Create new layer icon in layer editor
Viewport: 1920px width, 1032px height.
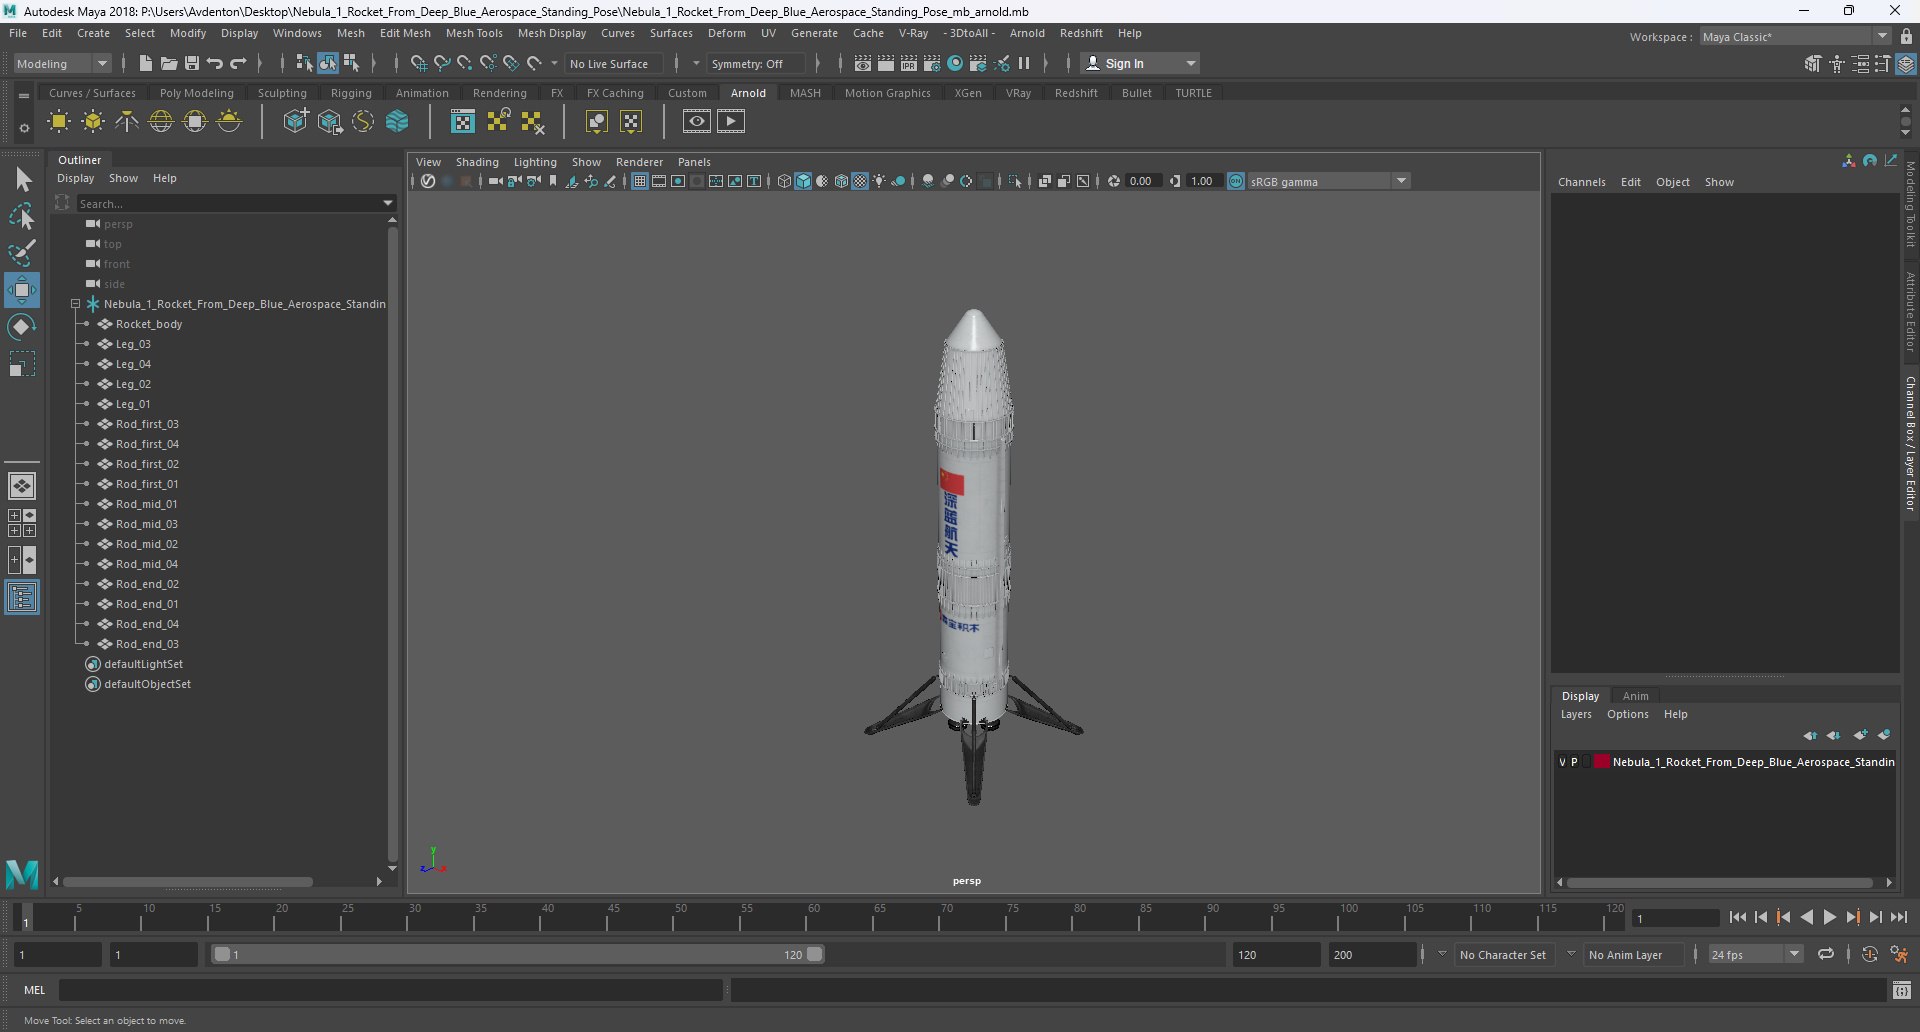(1860, 735)
